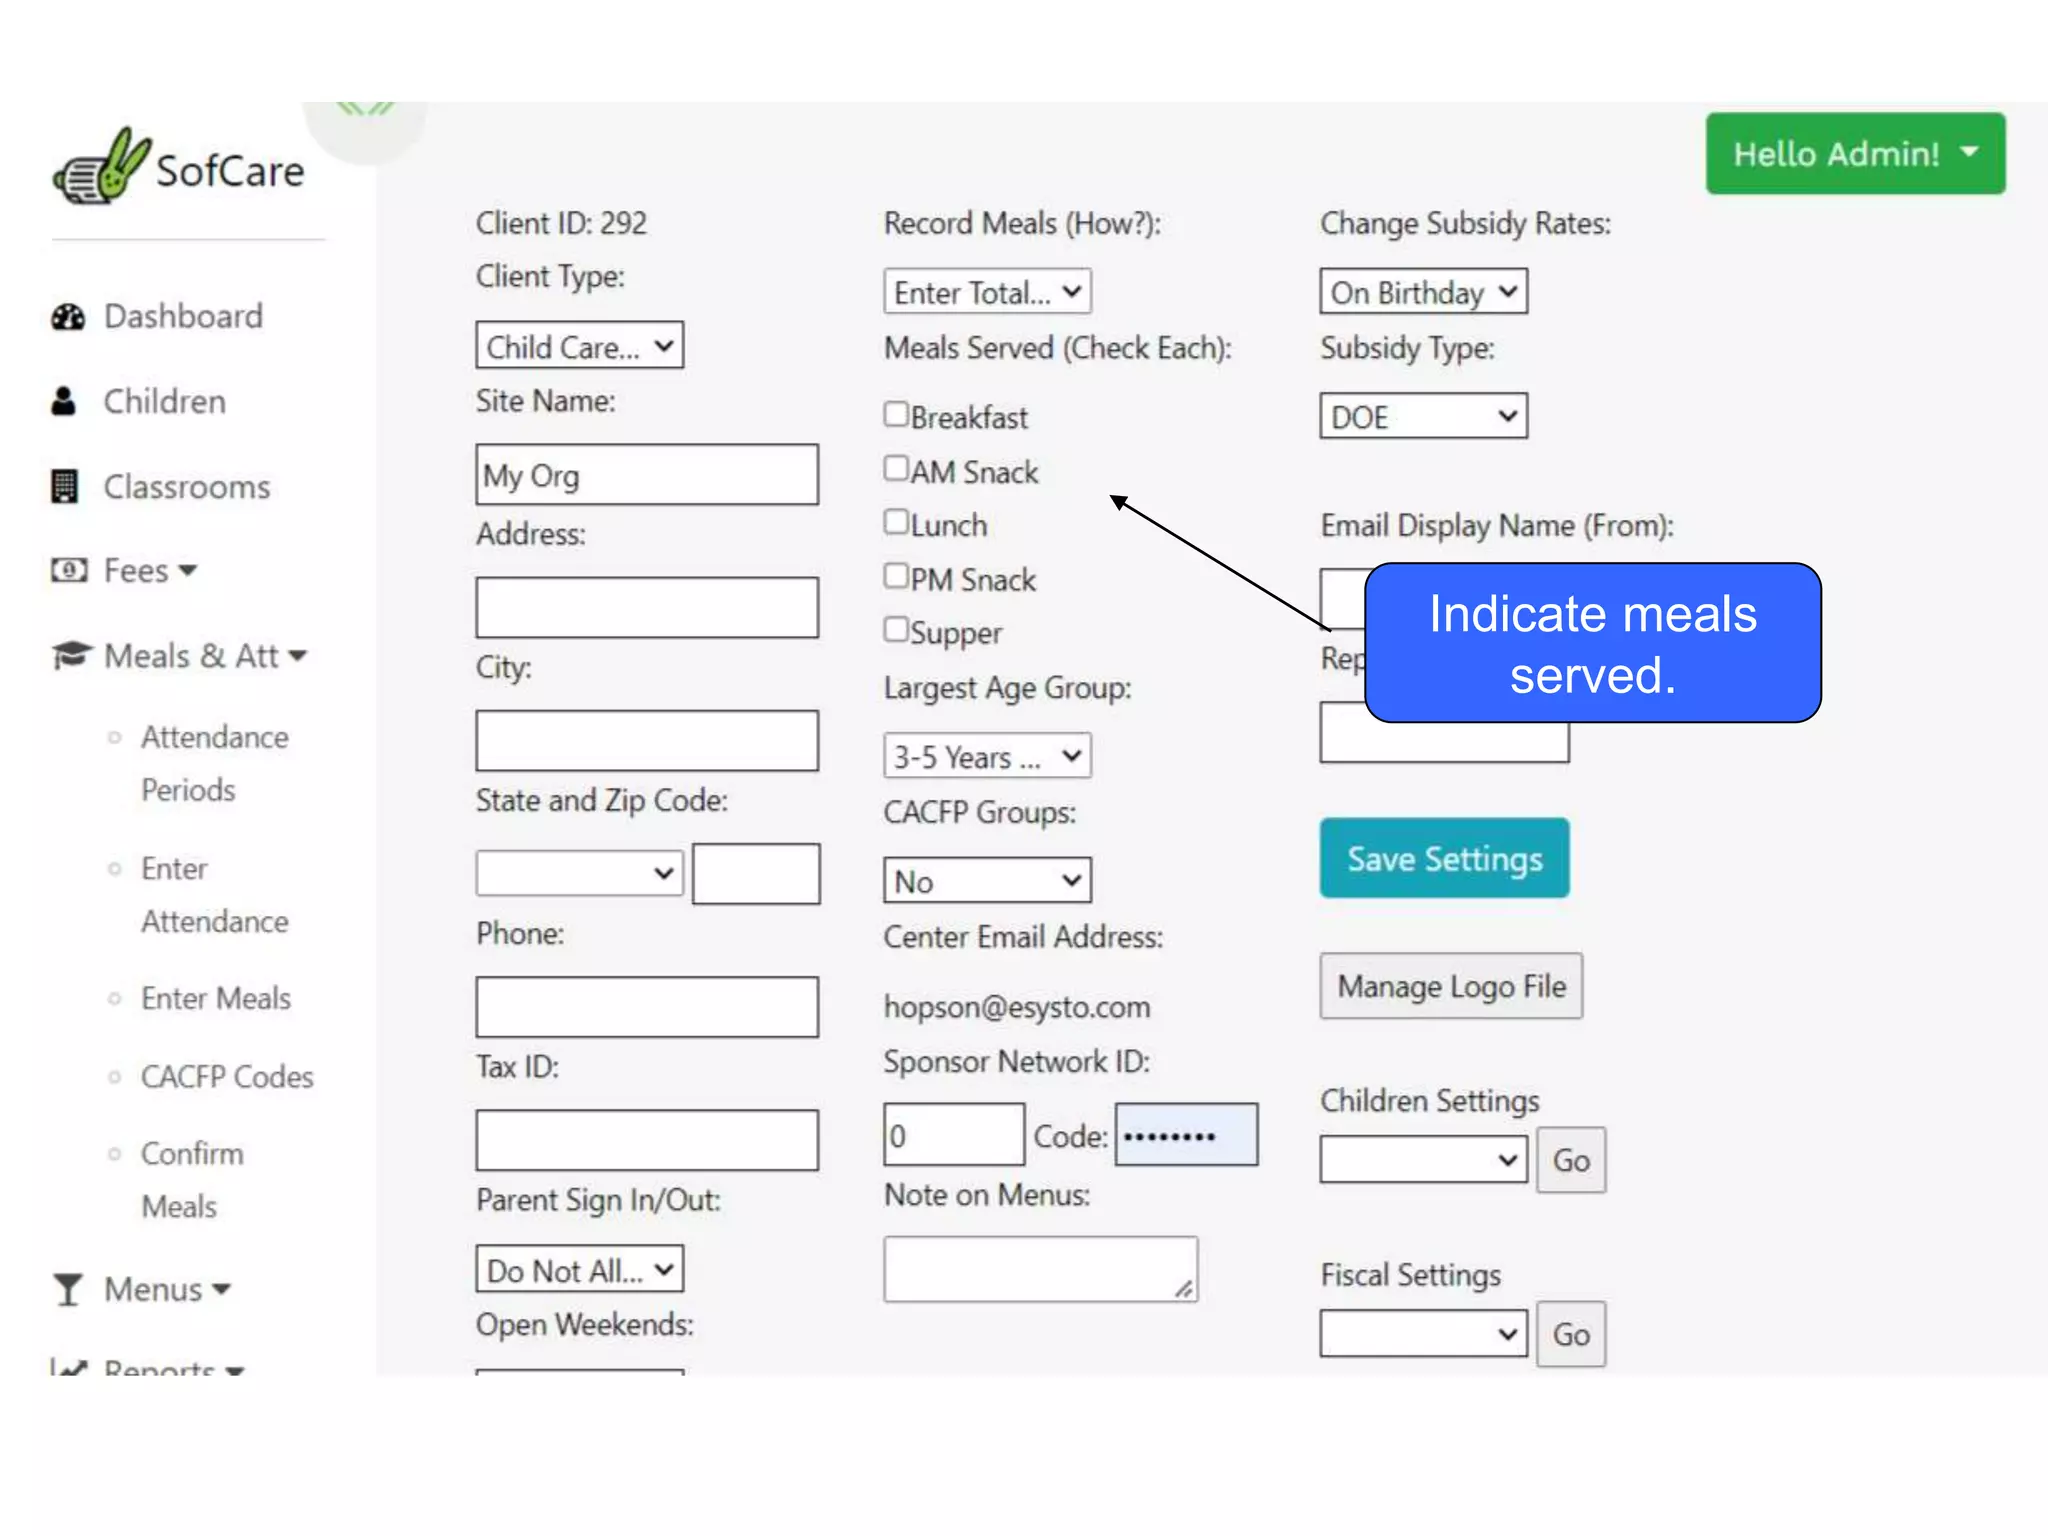Viewport: 2048px width, 1536px height.
Task: Check the Supper checkbox
Action: (x=896, y=629)
